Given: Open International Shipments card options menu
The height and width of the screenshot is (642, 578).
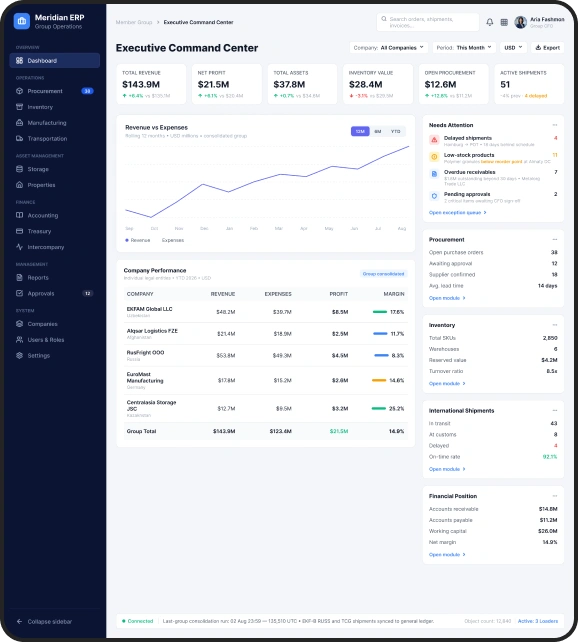Looking at the screenshot, I should tap(555, 410).
